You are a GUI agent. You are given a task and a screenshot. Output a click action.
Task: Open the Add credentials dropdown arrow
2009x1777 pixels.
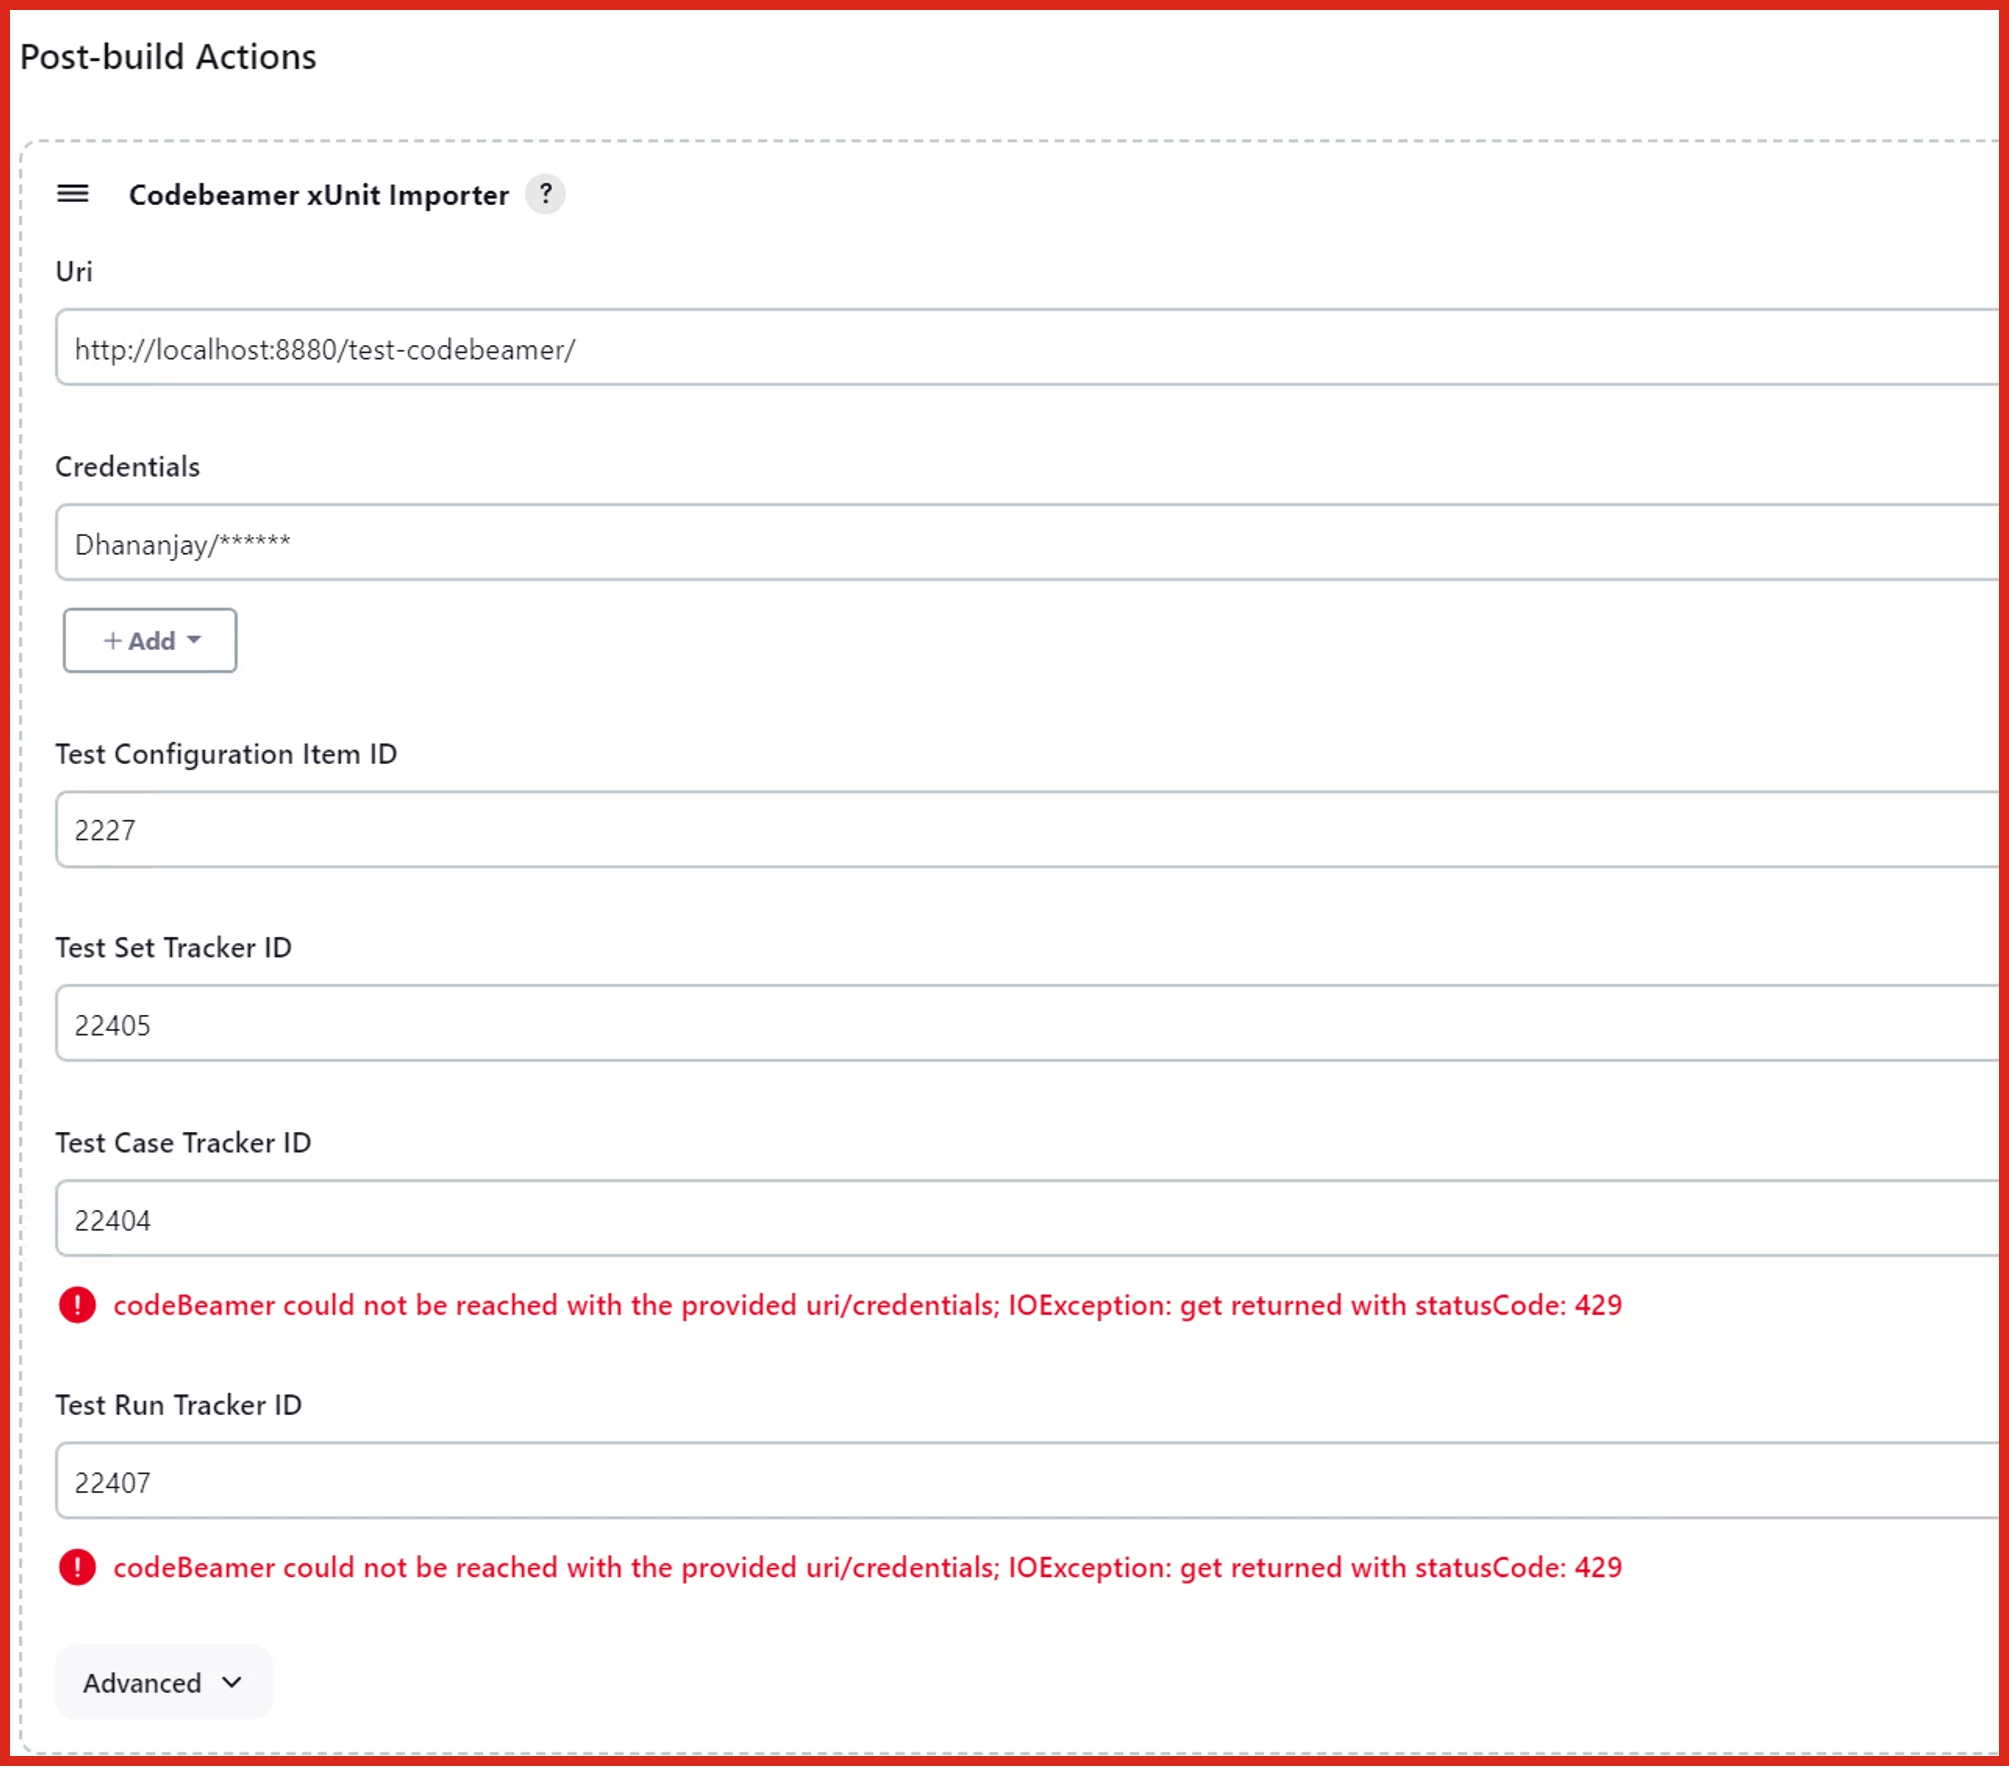click(x=194, y=640)
